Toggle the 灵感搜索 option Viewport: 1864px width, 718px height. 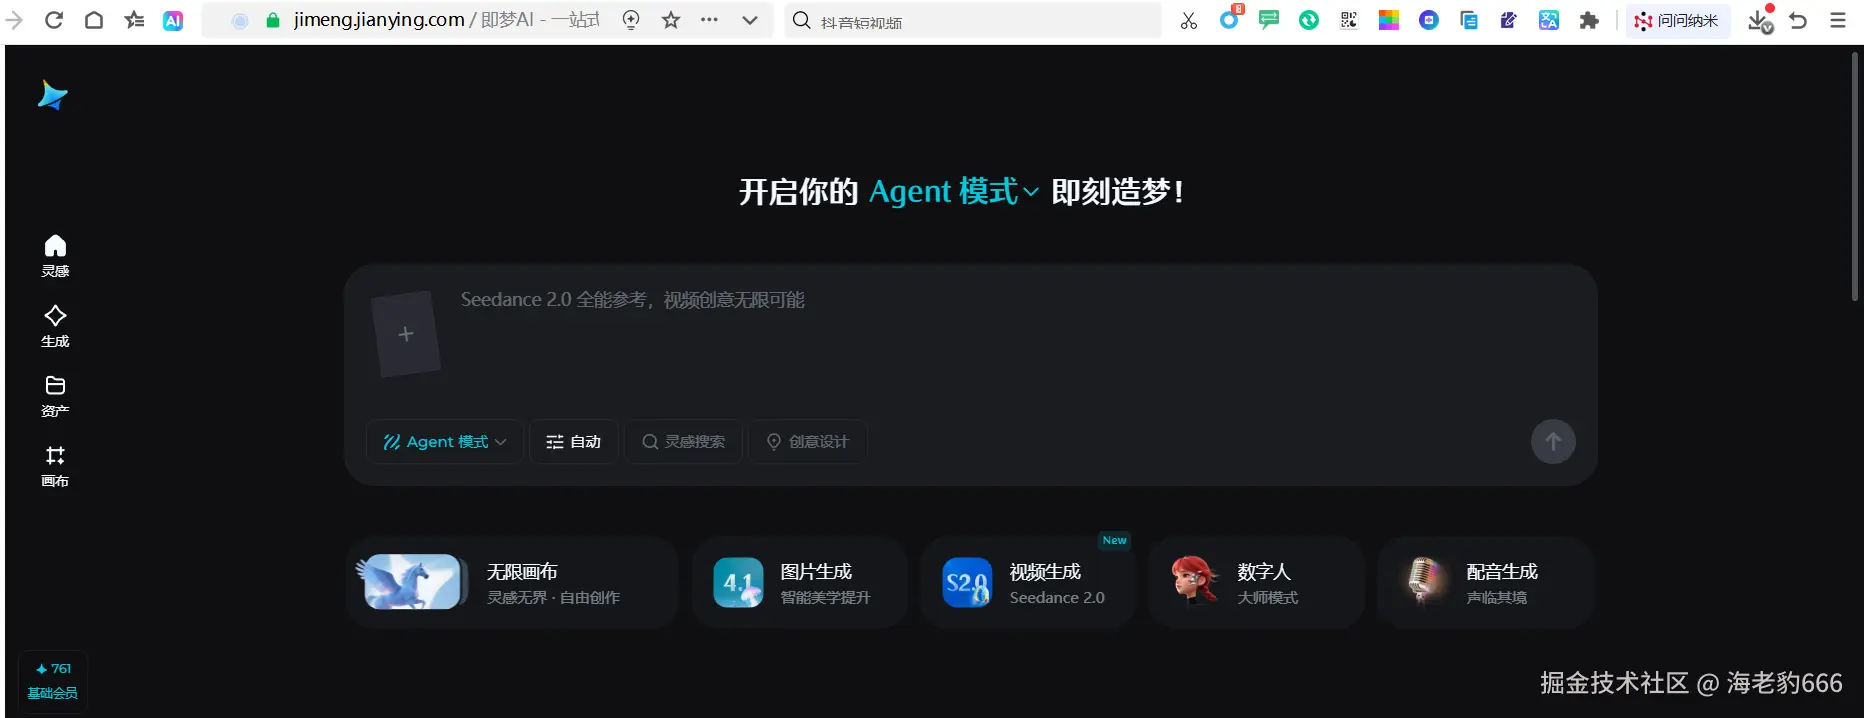tap(683, 442)
